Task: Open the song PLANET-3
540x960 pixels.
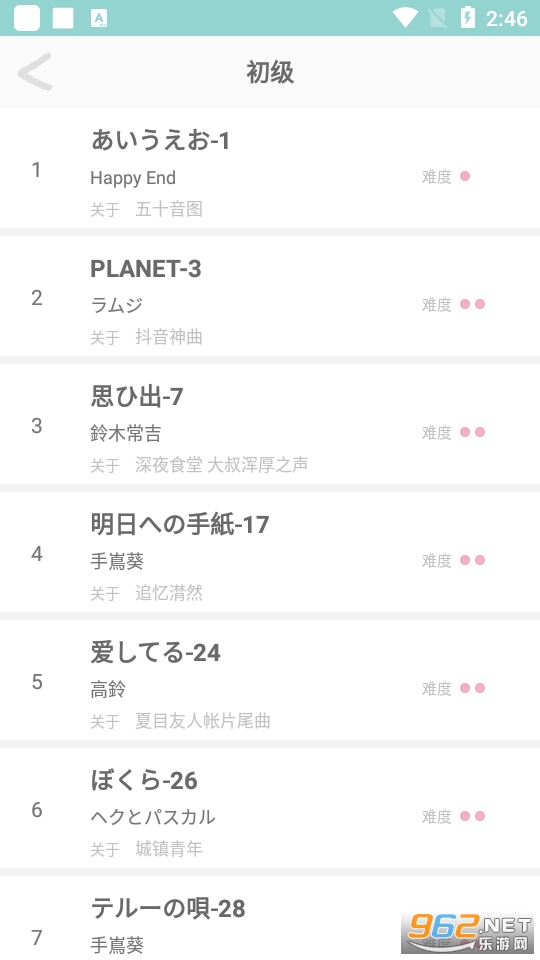Action: point(270,298)
